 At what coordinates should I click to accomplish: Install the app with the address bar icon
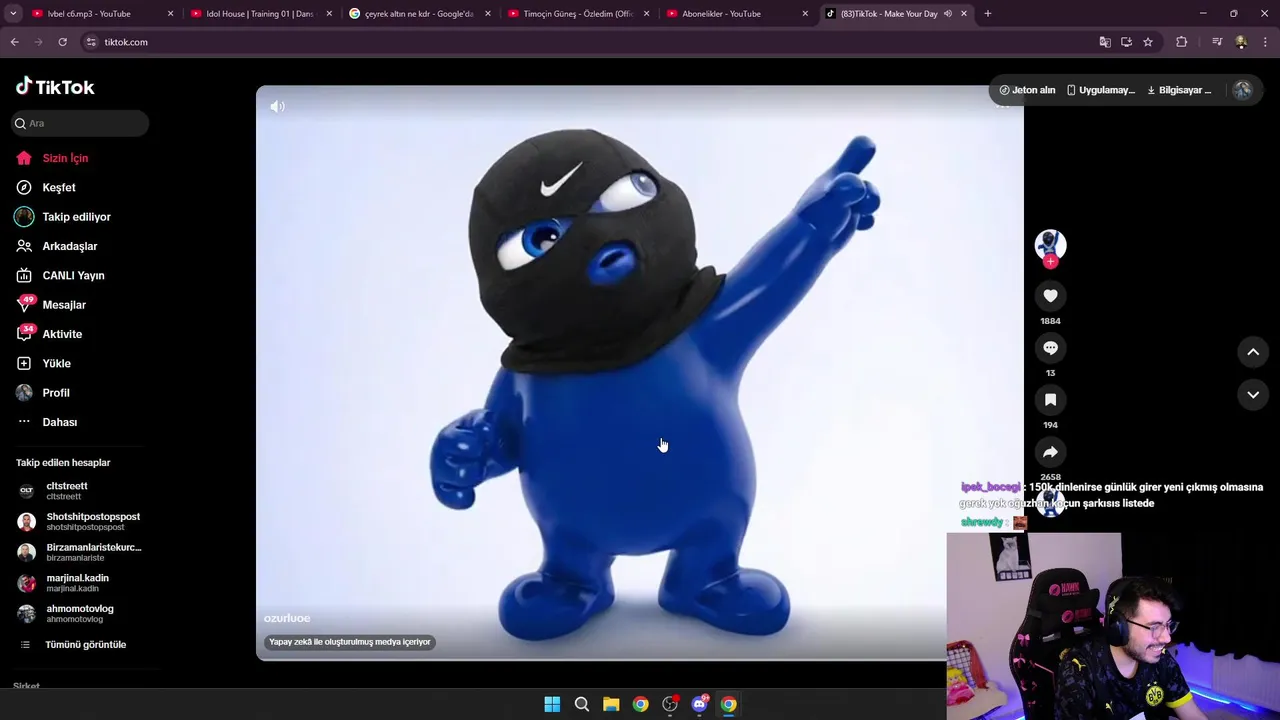[x=1126, y=42]
